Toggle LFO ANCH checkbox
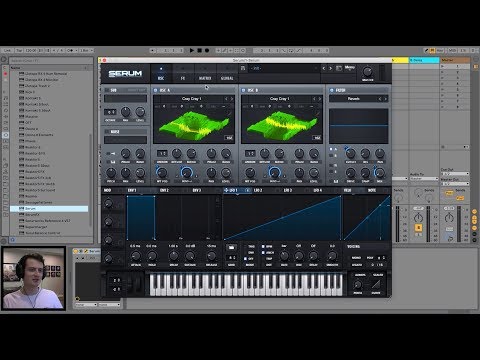The image size is (480, 360). pos(263,253)
